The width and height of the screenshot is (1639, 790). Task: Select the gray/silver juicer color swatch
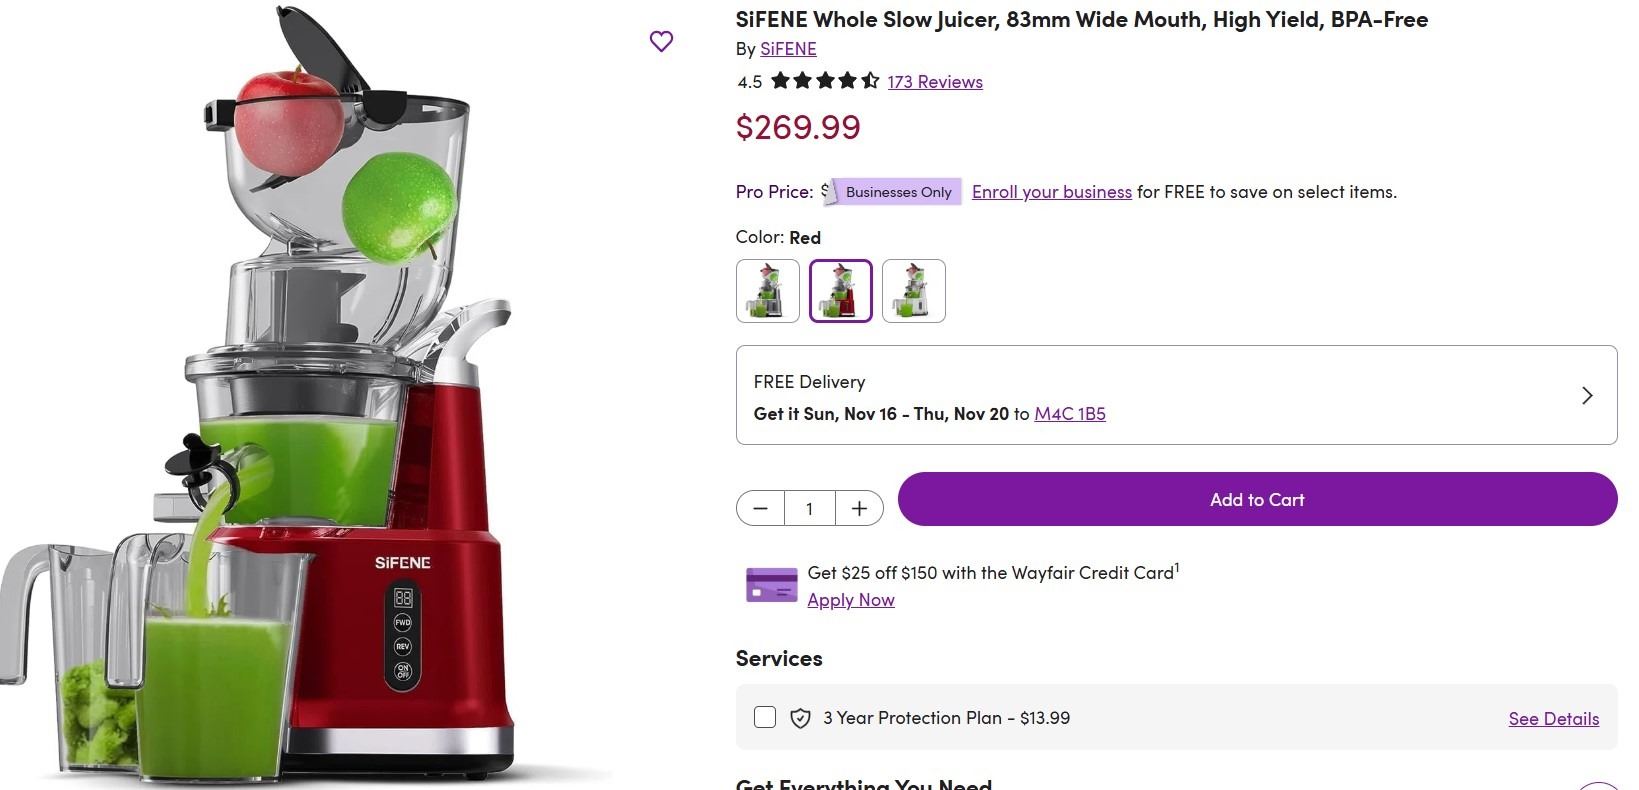[768, 291]
